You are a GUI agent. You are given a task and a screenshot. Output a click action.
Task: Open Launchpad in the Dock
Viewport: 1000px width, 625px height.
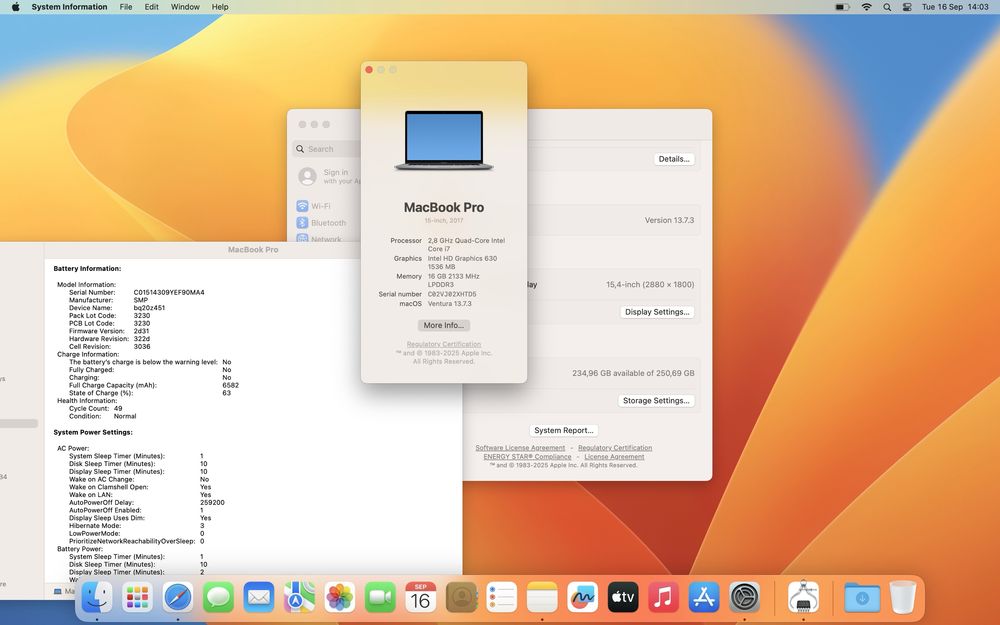point(137,598)
